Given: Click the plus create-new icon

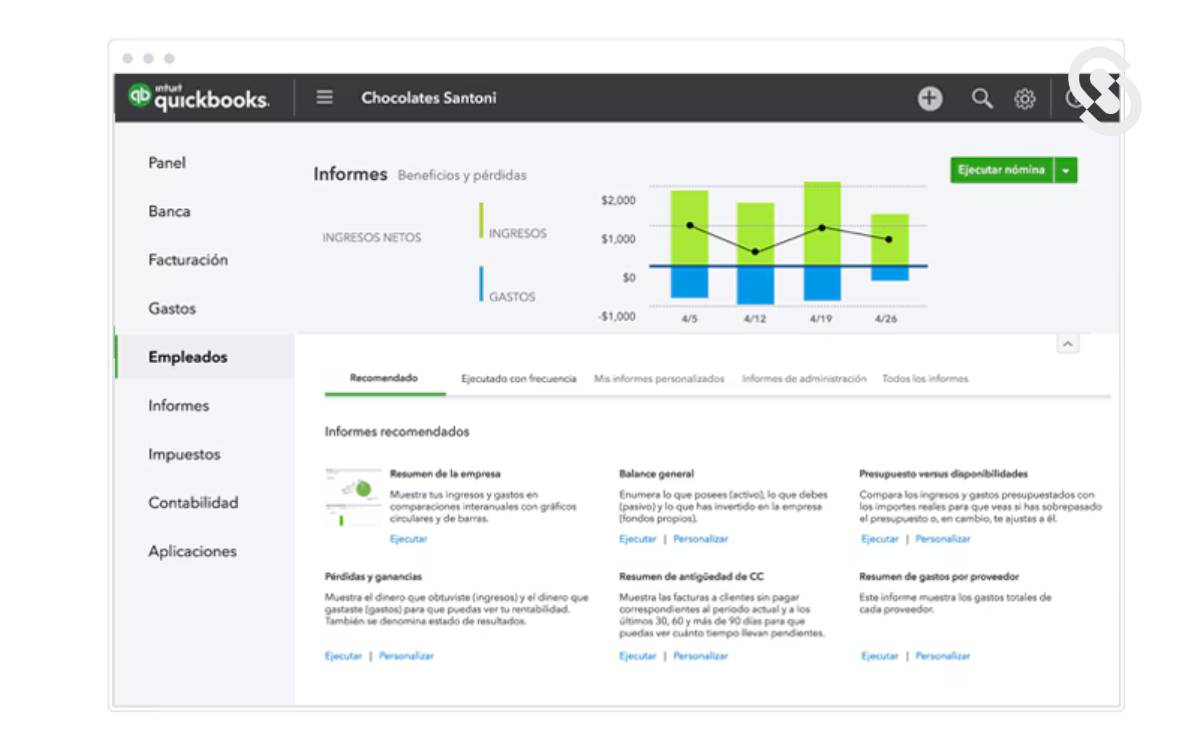Looking at the screenshot, I should click(x=930, y=98).
